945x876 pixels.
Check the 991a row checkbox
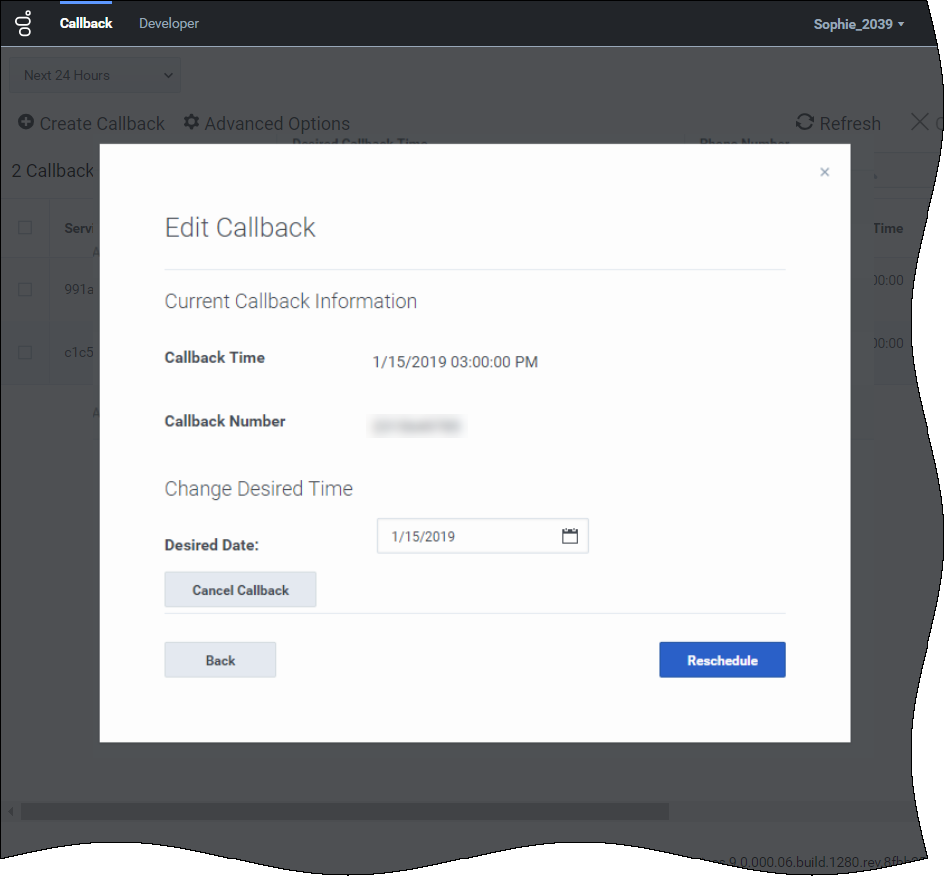coord(25,289)
